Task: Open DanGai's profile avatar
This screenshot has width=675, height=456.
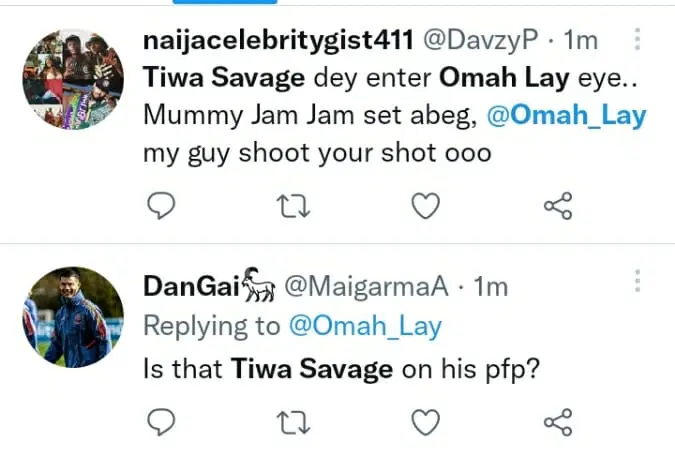Action: tap(72, 316)
